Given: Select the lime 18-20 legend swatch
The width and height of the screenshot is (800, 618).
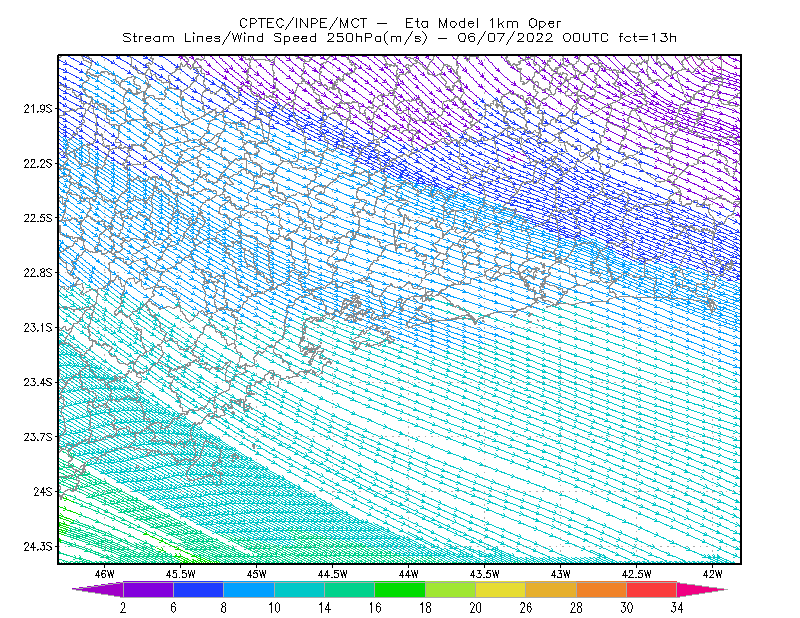Looking at the screenshot, I should click(x=451, y=589).
